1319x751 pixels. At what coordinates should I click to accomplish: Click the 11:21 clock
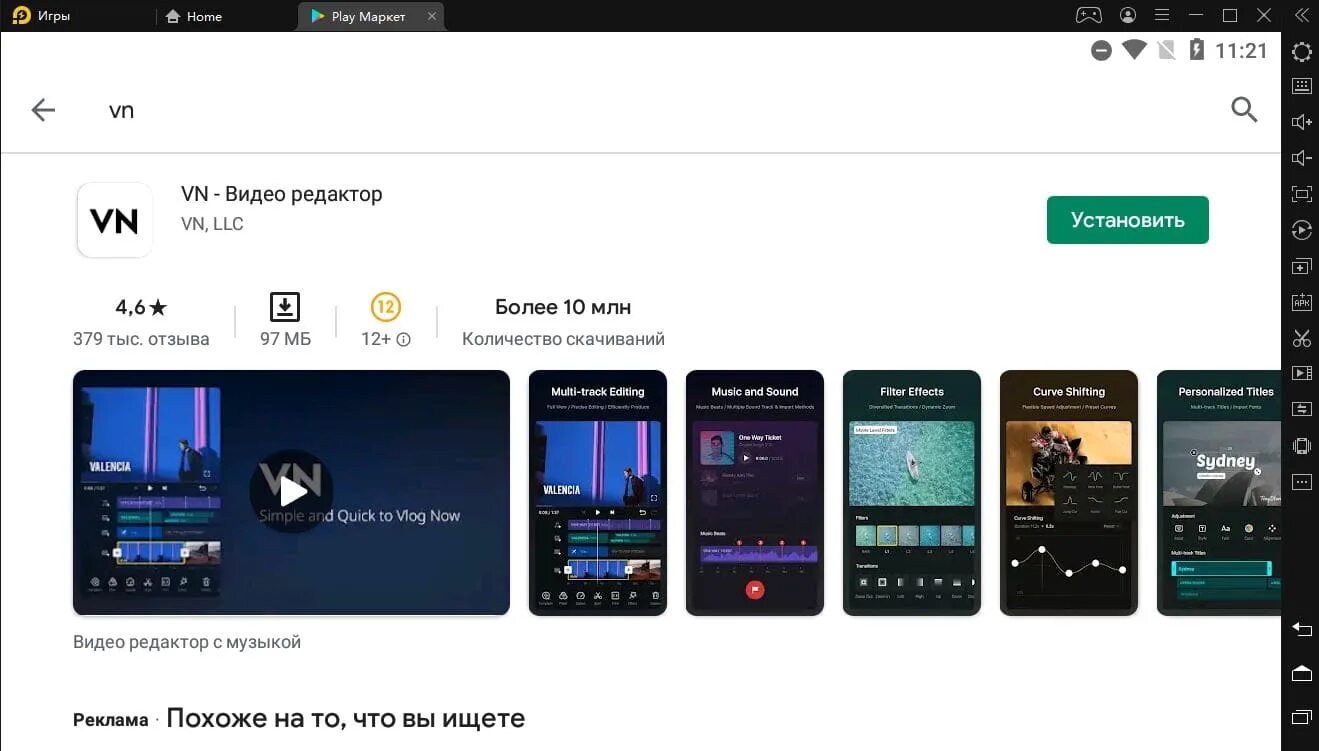[x=1241, y=51]
